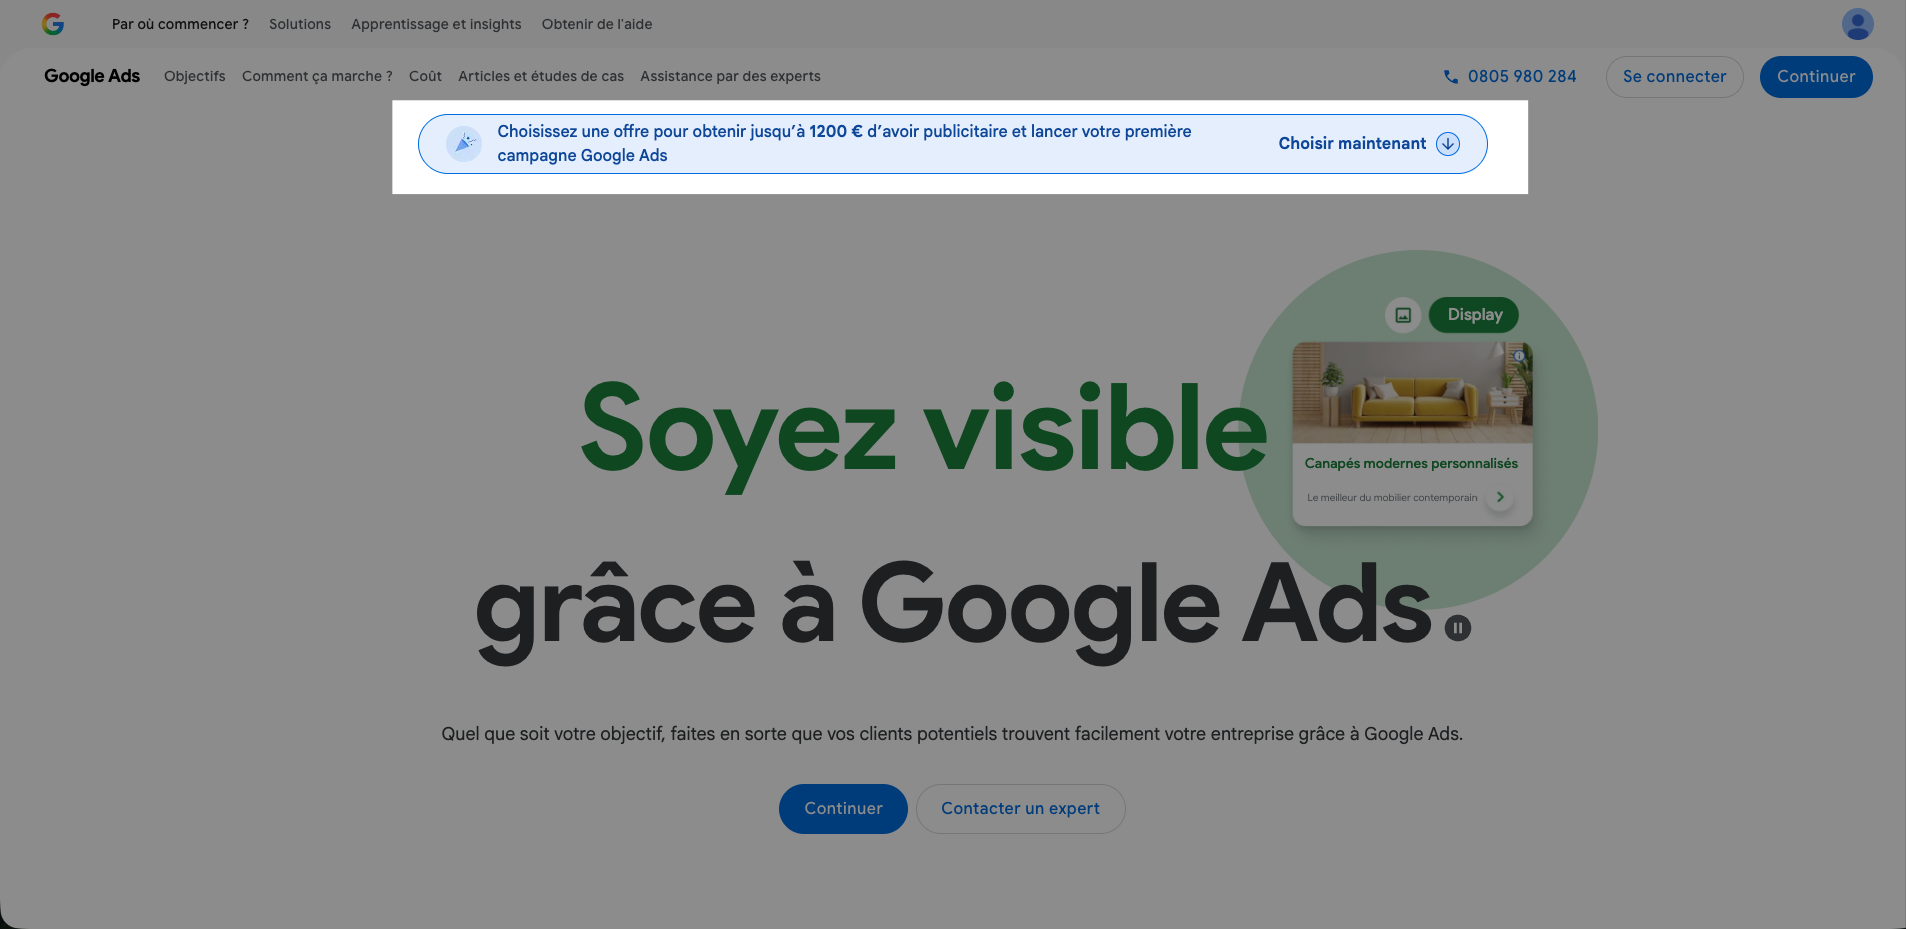Viewport: 1906px width, 929px height.
Task: Click the Google G logo
Action: (x=53, y=24)
